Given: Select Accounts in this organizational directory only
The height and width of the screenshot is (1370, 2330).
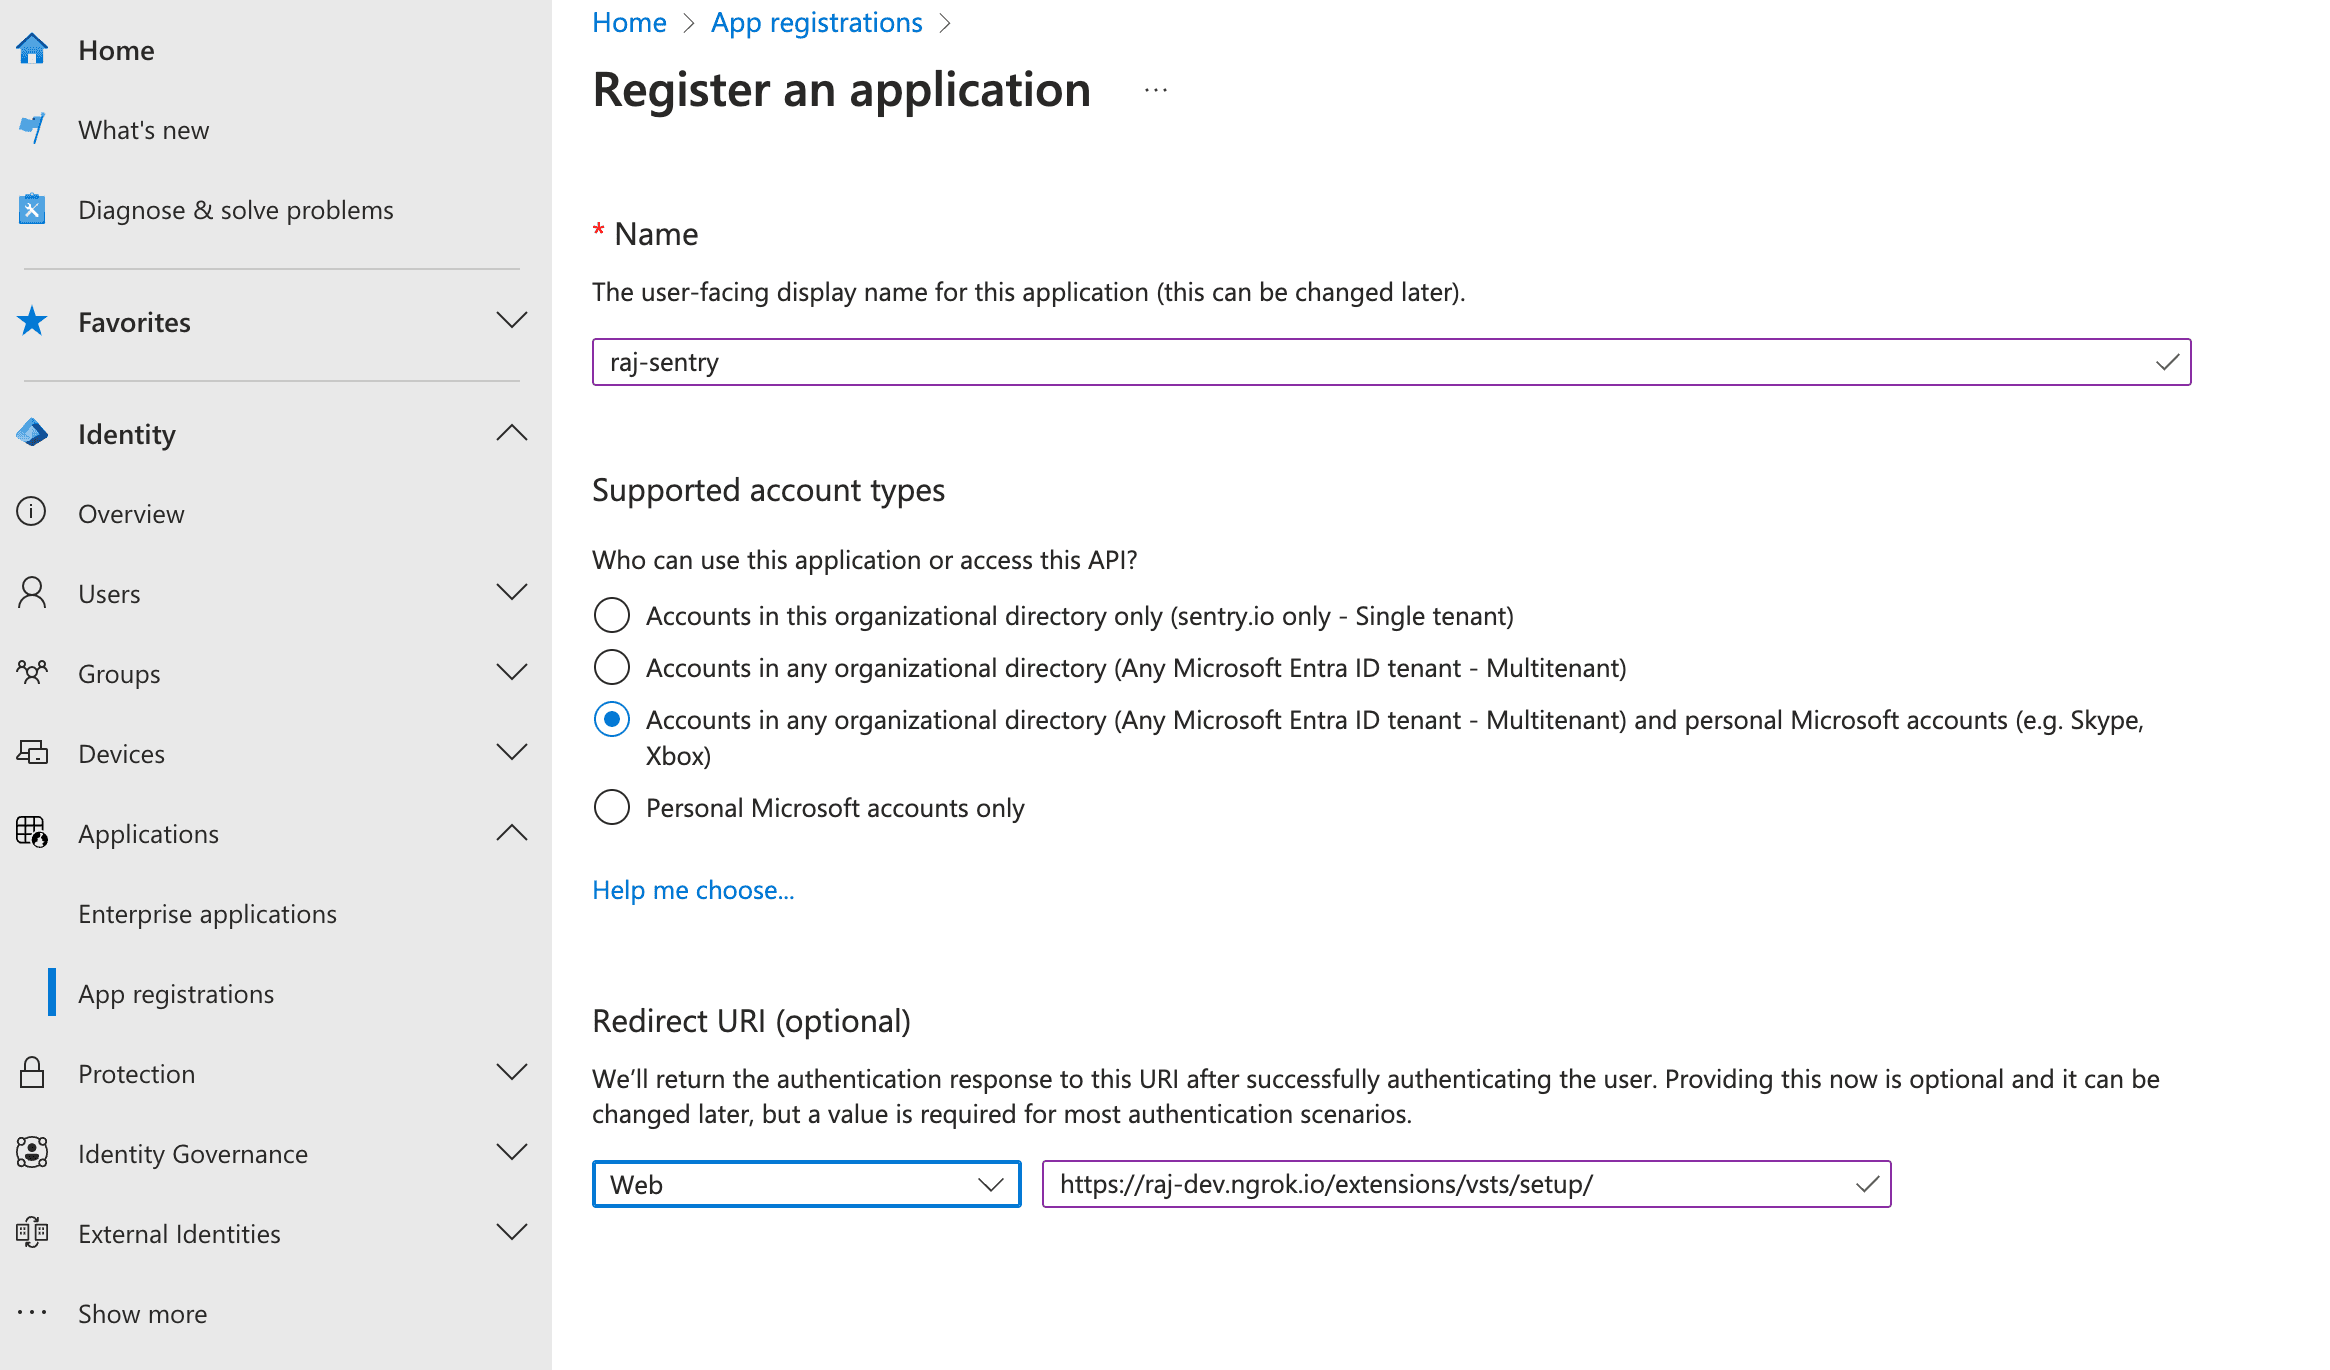Looking at the screenshot, I should coord(611,616).
